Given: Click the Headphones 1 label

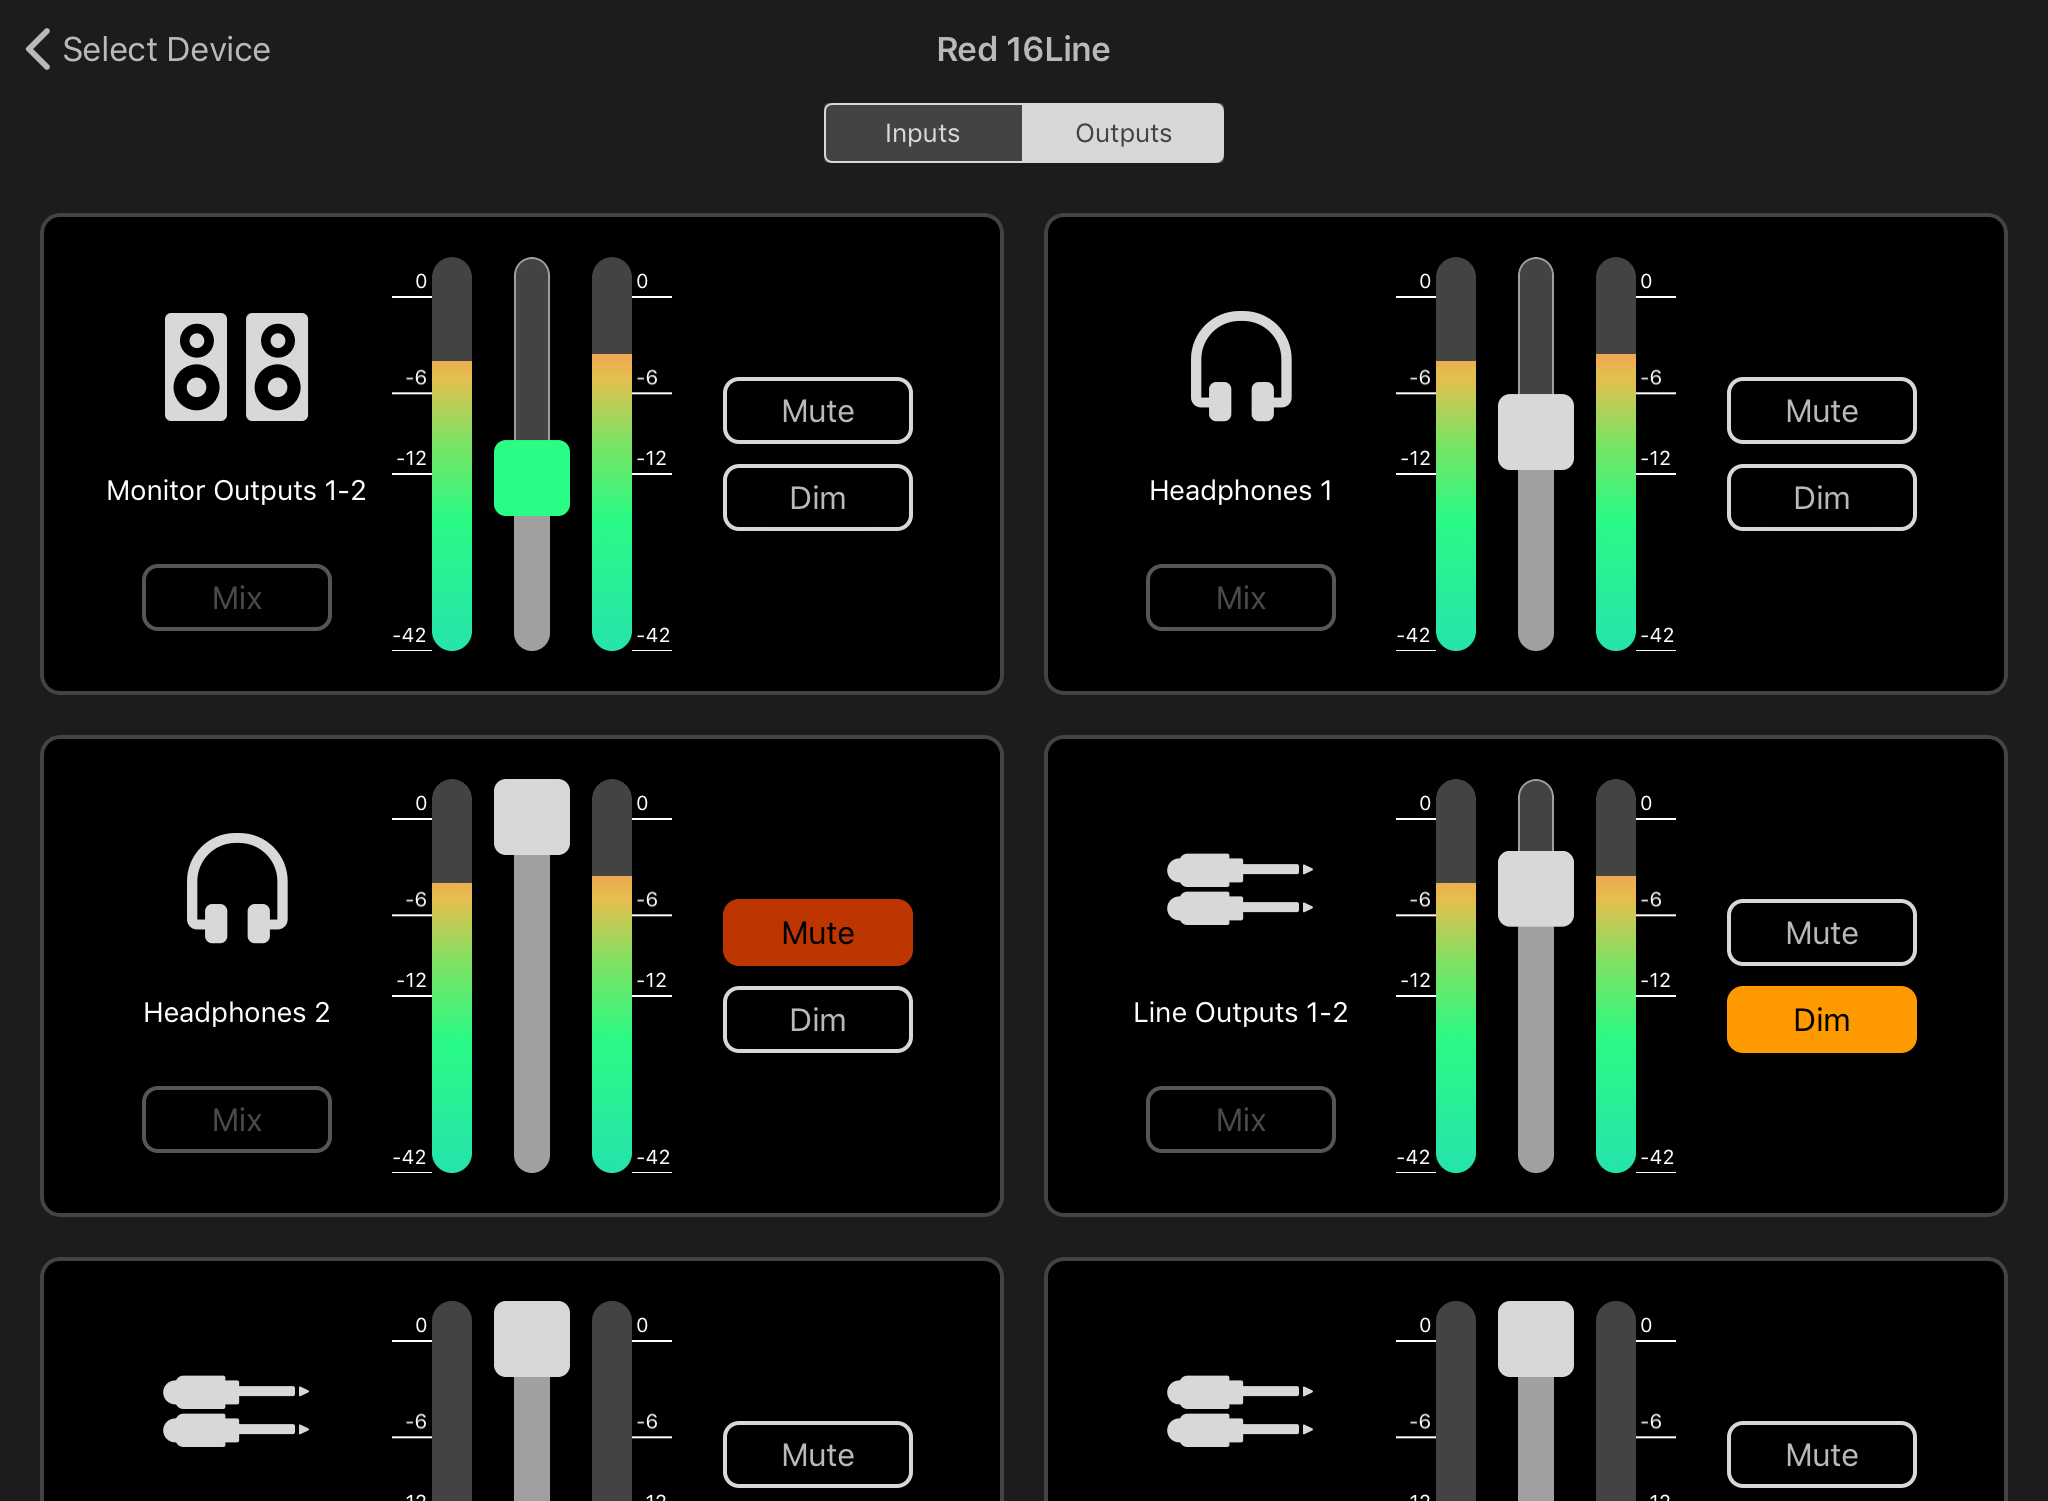Looking at the screenshot, I should [1241, 490].
